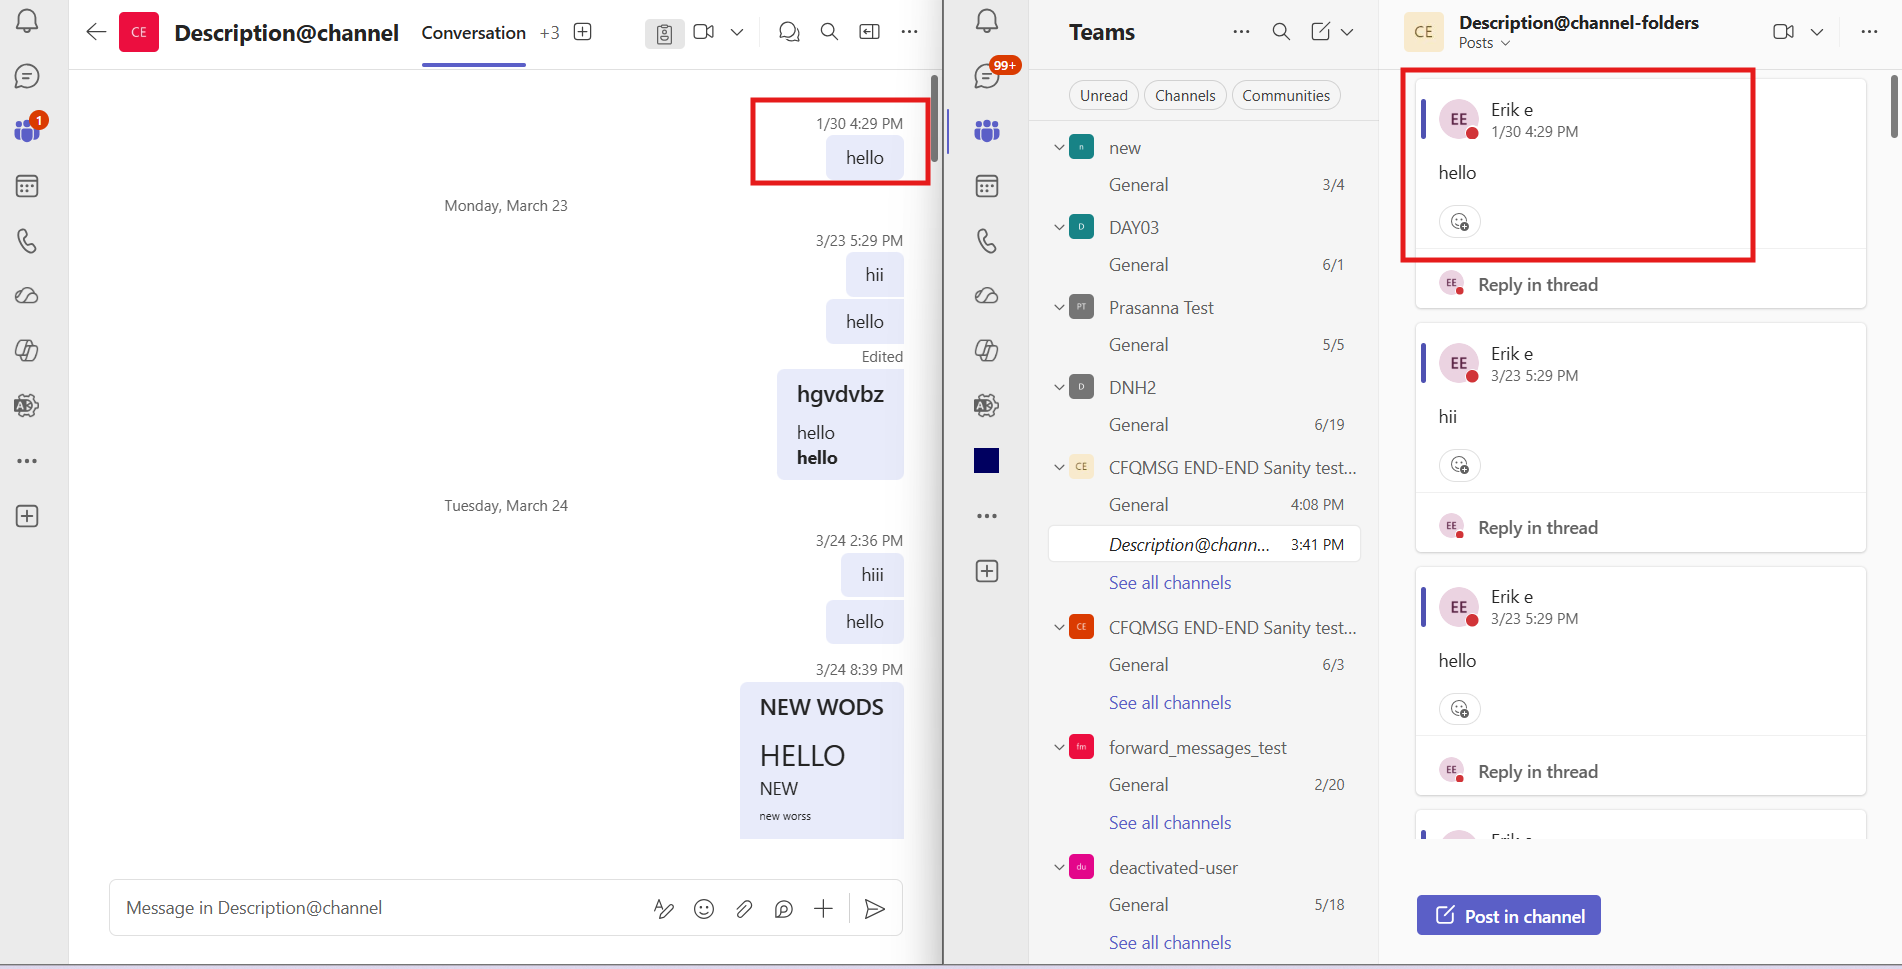Collapse the DAY03 team
Viewport: 1902px width, 969px height.
[1059, 227]
